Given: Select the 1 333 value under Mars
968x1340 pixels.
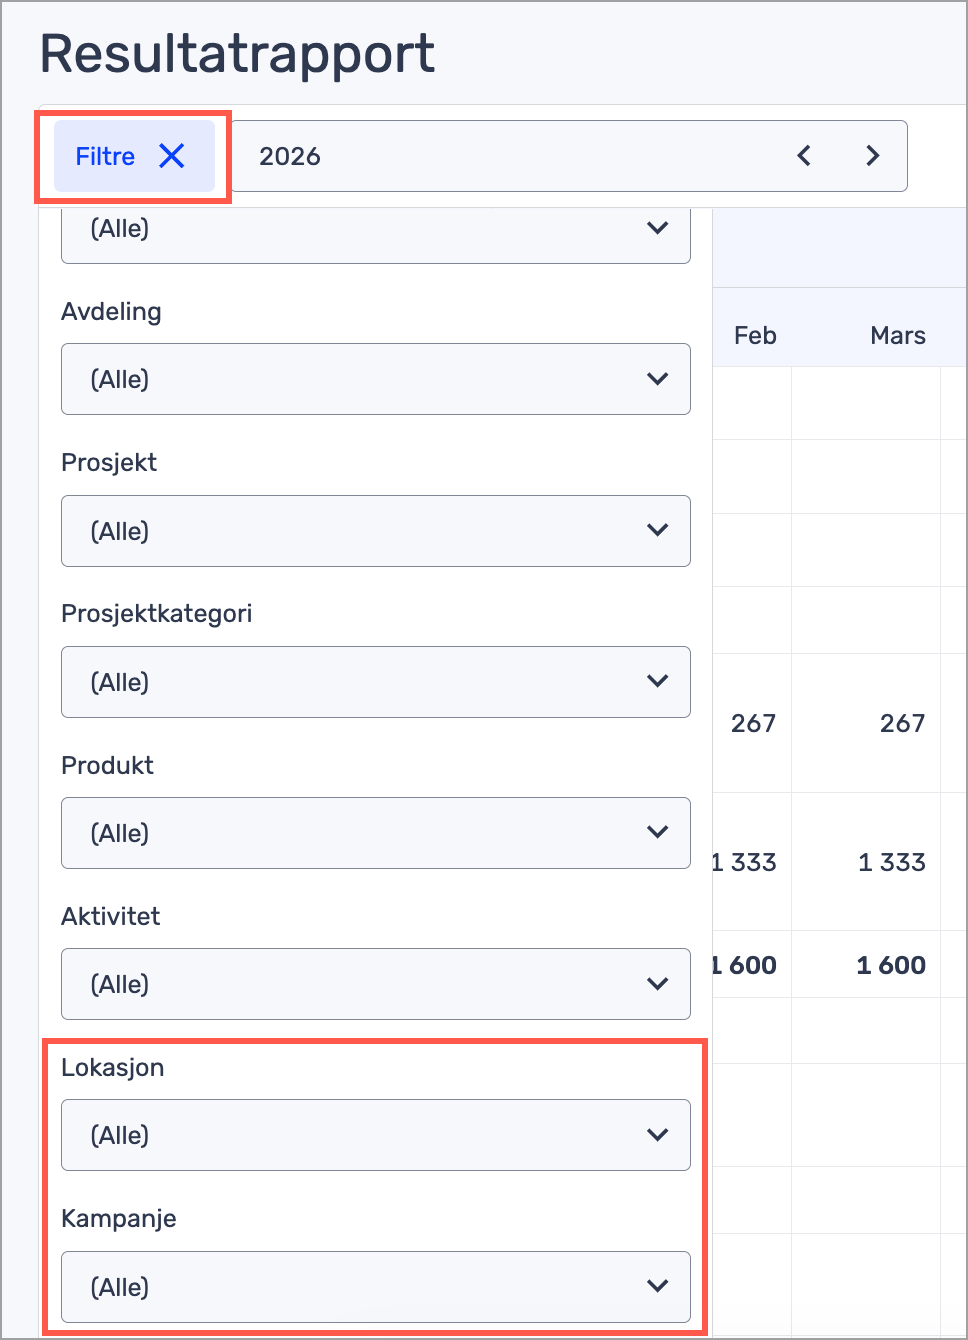Looking at the screenshot, I should [891, 862].
